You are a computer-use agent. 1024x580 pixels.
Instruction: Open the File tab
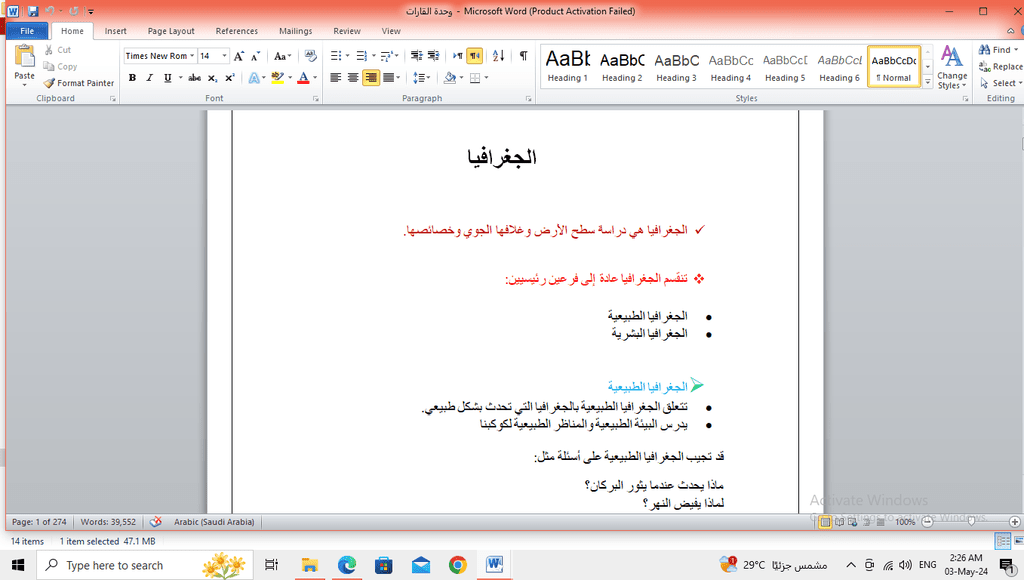(27, 31)
